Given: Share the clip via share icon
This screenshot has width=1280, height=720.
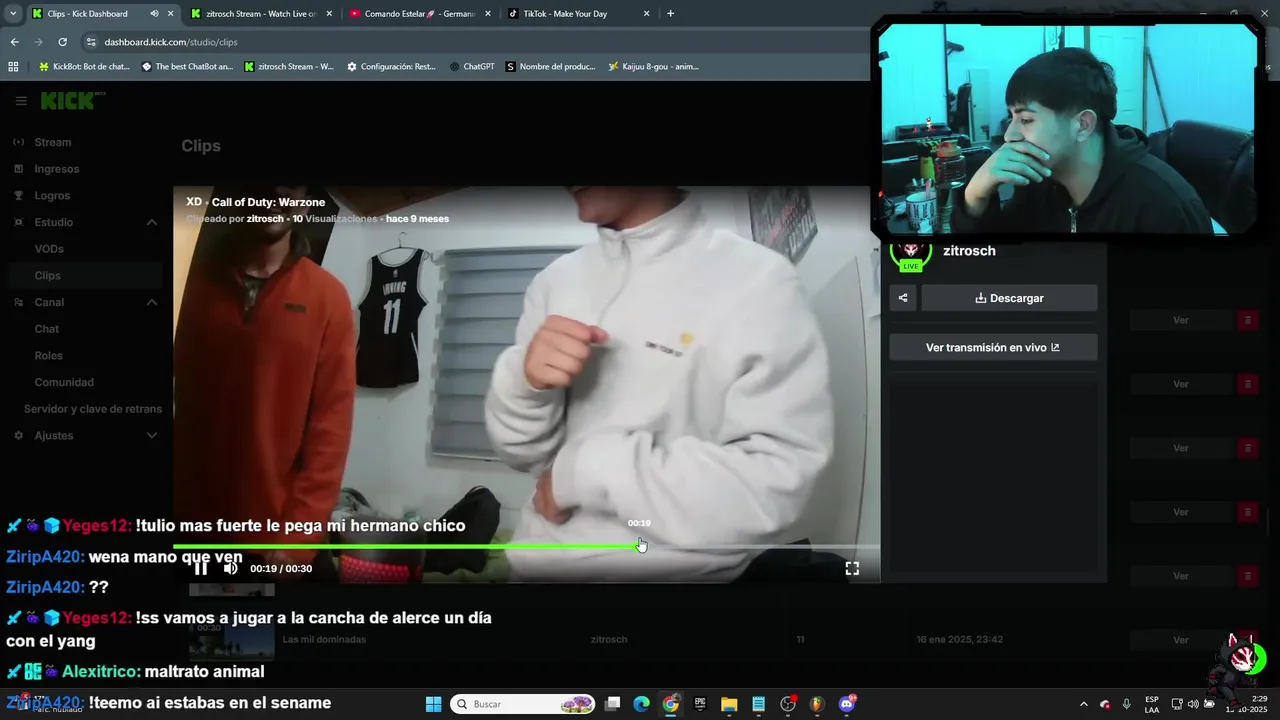Looking at the screenshot, I should point(903,298).
